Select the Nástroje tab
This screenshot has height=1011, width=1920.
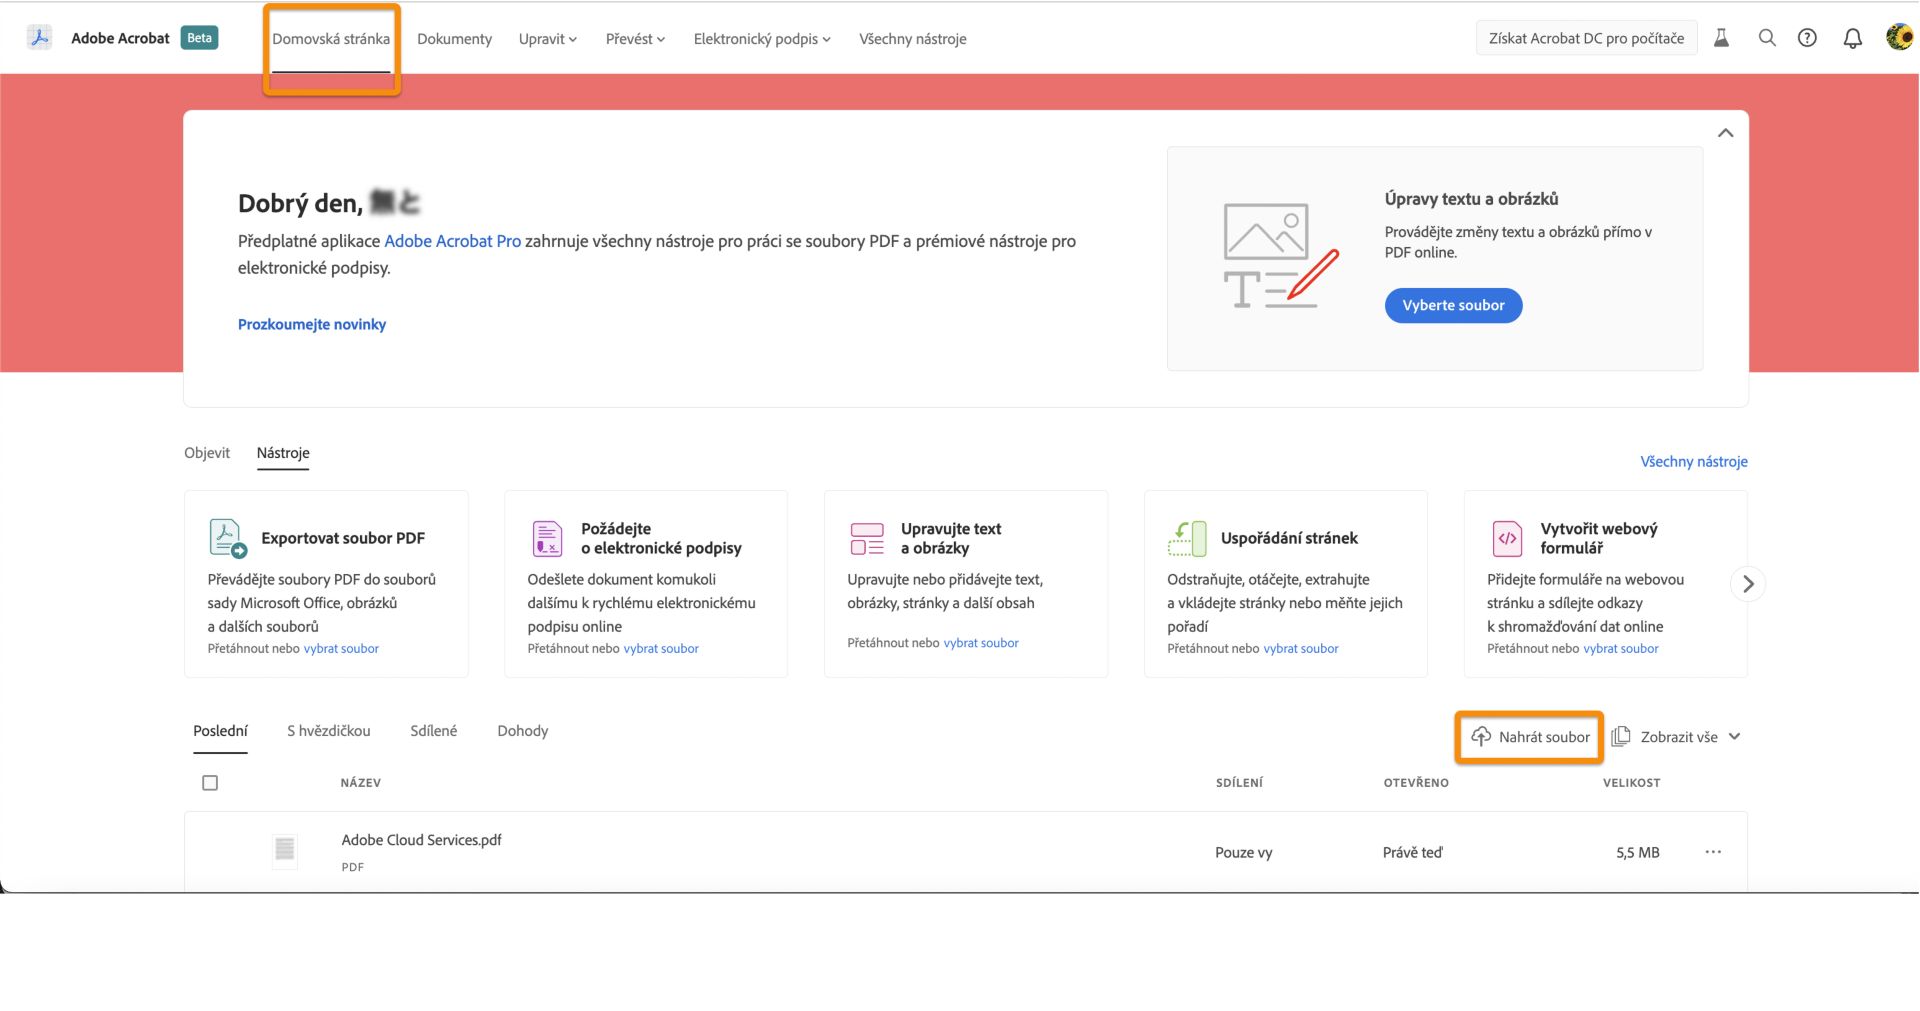click(x=283, y=453)
